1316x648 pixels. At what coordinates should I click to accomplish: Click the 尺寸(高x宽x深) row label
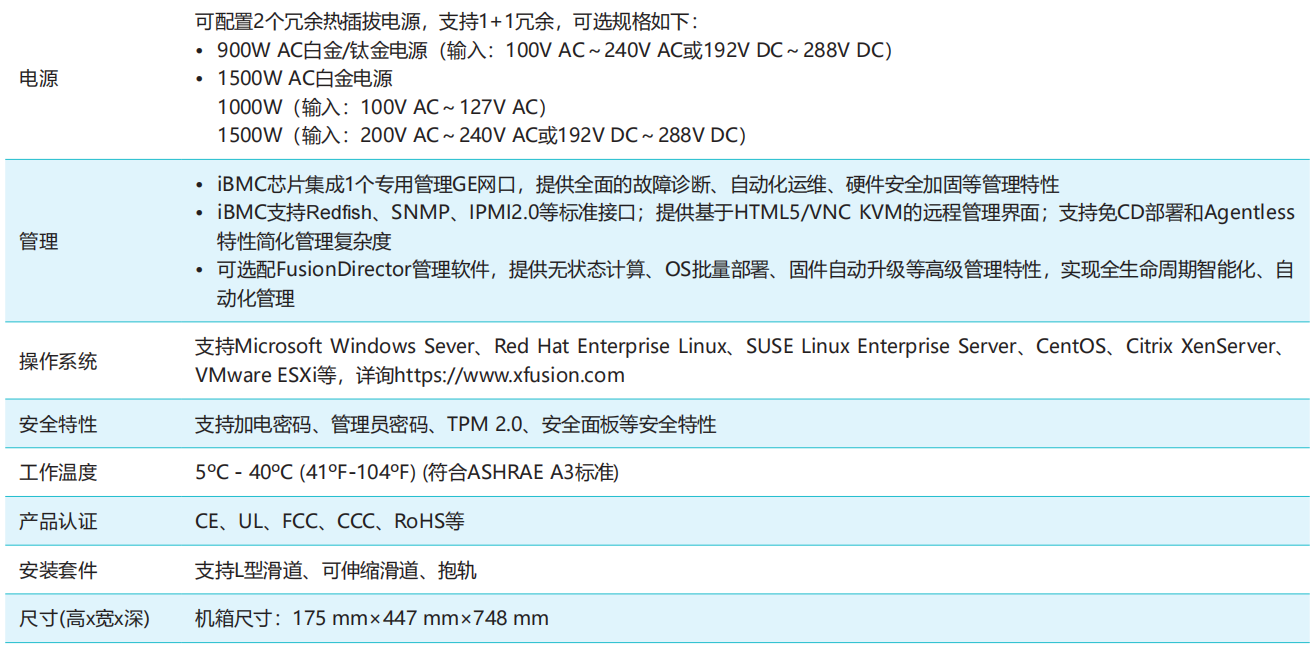84,619
